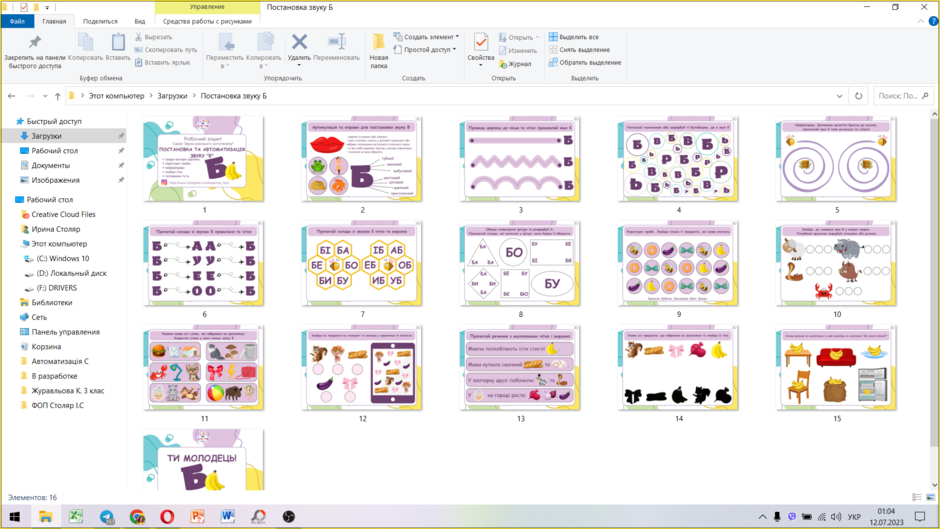Viewport: 940px width, 529px height.
Task: Open the Вид ribbon tab
Action: click(x=140, y=21)
